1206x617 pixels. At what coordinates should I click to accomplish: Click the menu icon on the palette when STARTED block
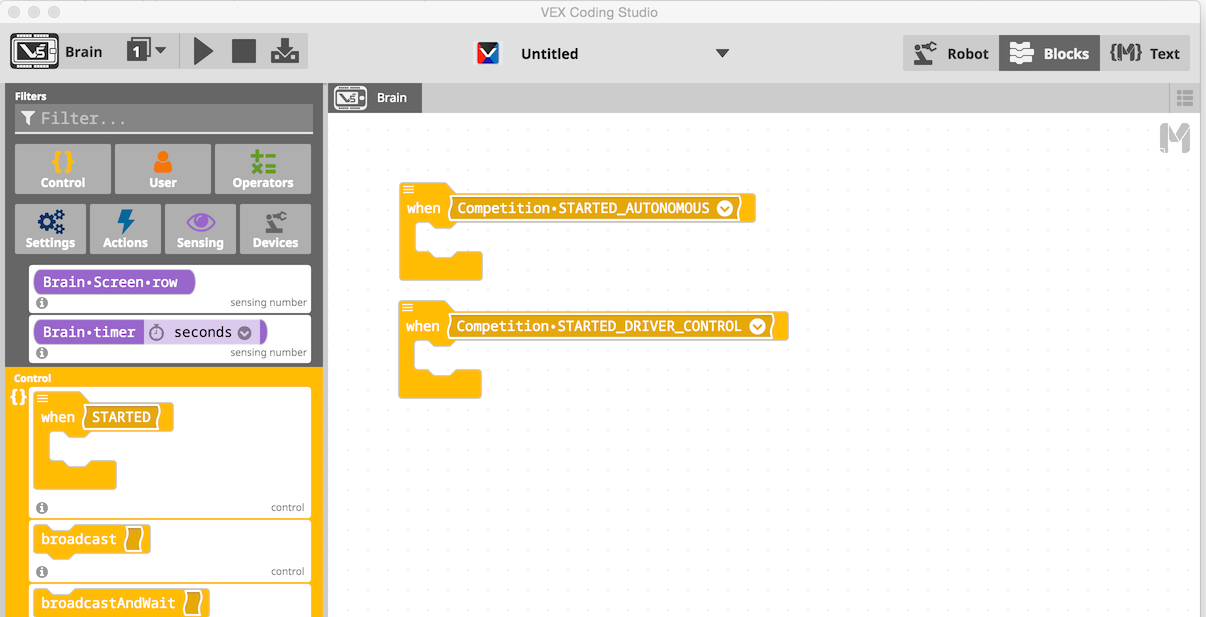[42, 398]
